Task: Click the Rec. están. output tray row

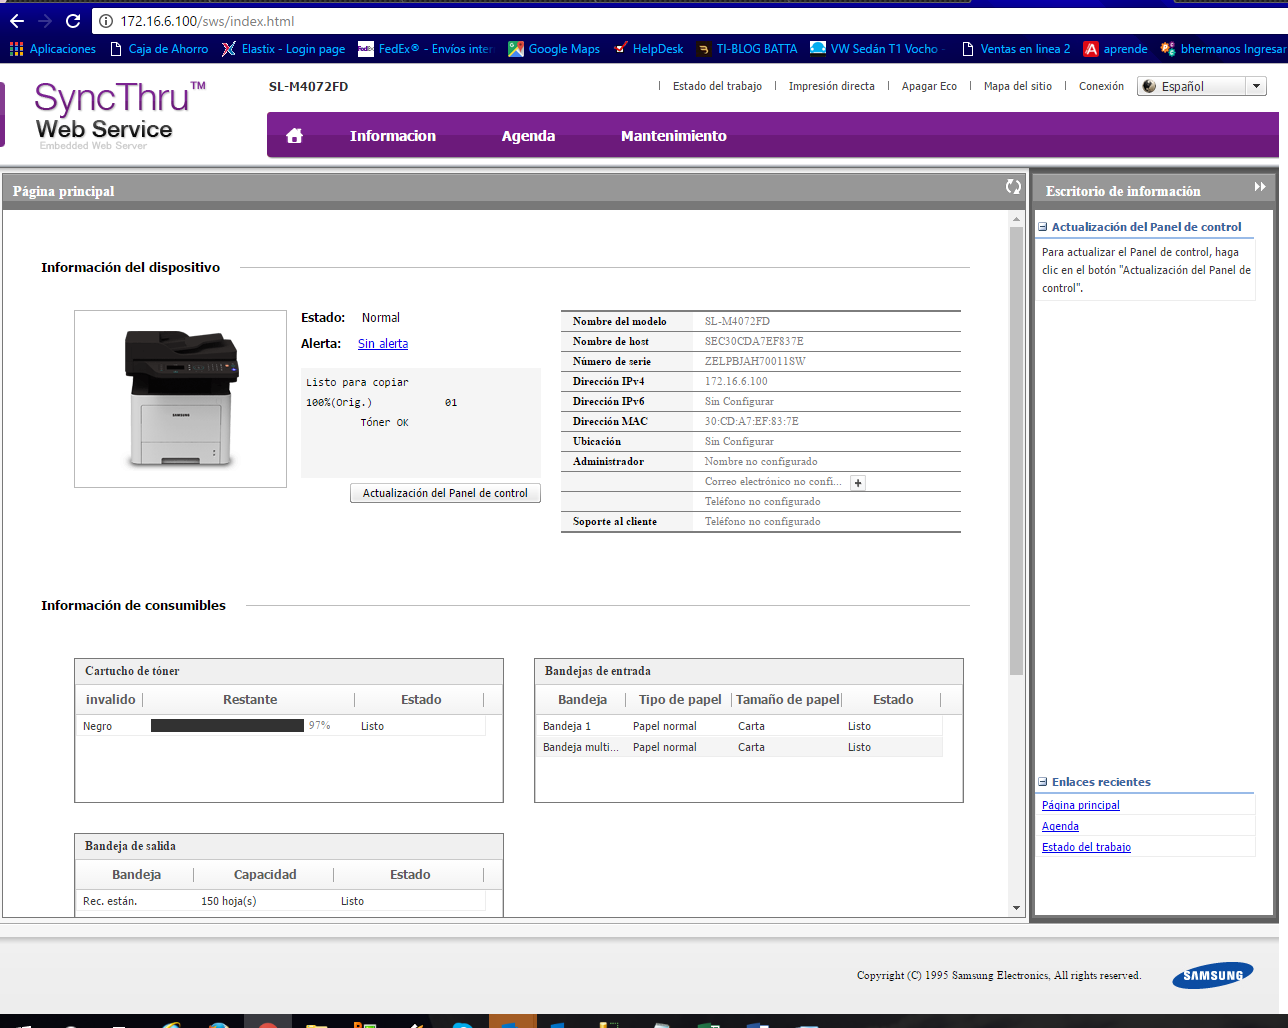Action: tap(281, 901)
